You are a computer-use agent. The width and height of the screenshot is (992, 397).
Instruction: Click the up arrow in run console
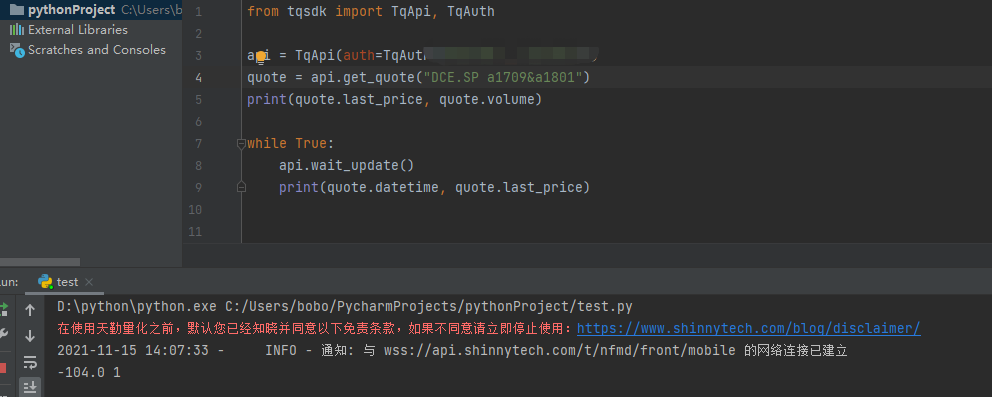(30, 310)
